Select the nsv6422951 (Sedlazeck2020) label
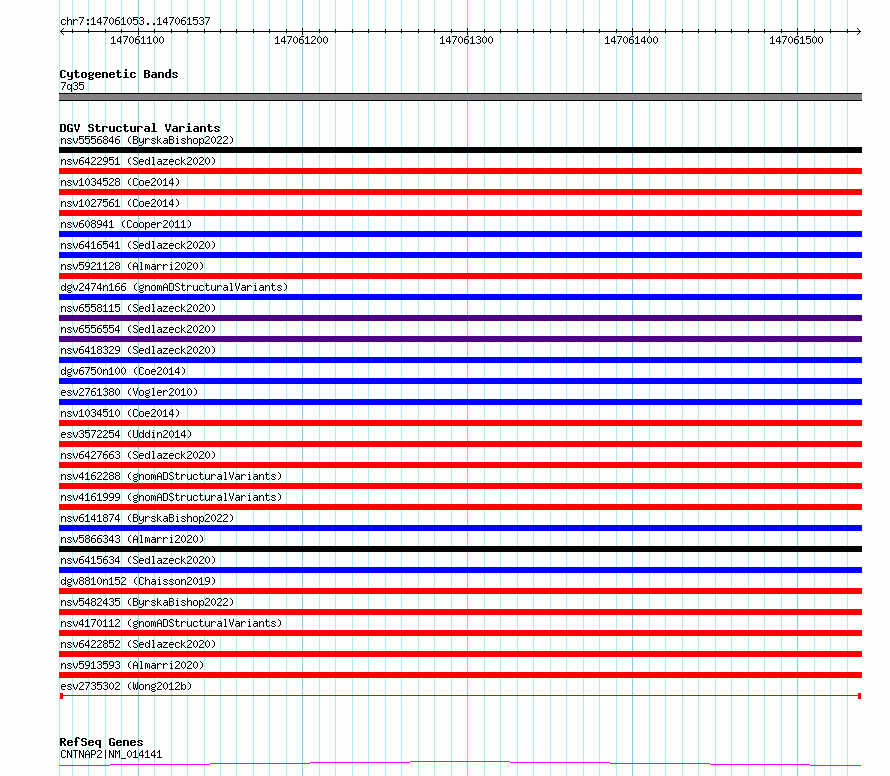This screenshot has height=776, width=890. (x=138, y=161)
